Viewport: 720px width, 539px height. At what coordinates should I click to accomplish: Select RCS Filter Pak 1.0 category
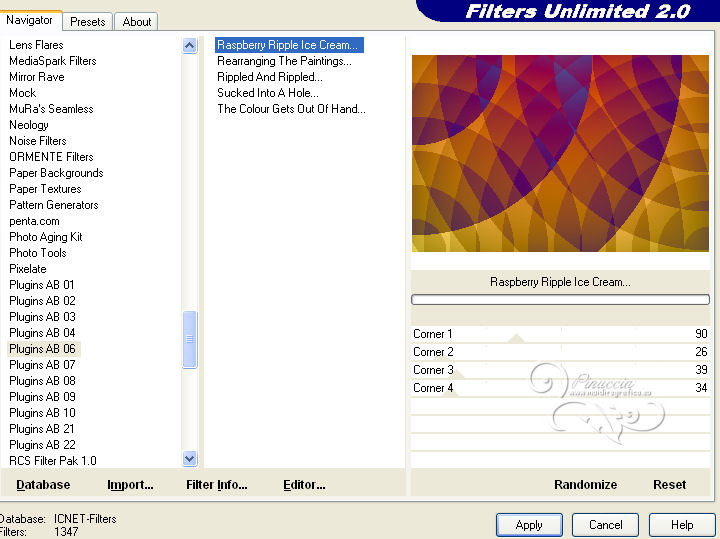click(53, 461)
